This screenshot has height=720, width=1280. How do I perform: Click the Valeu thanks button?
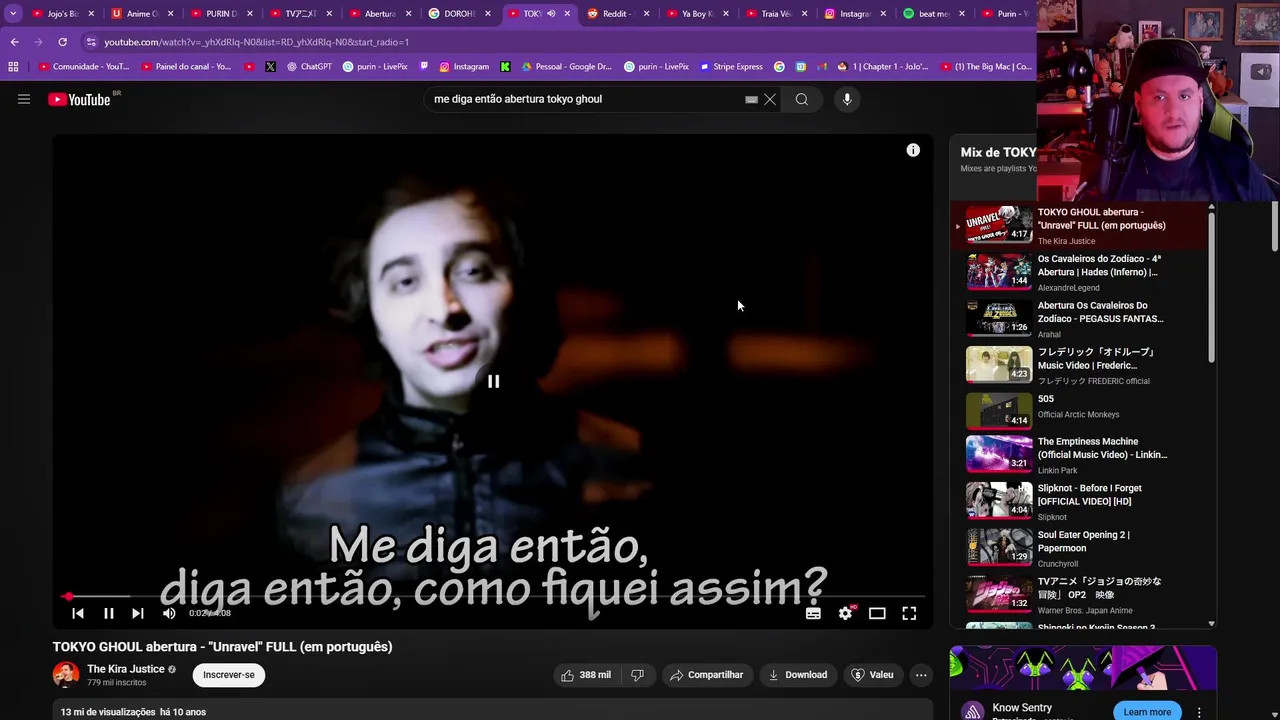point(872,675)
